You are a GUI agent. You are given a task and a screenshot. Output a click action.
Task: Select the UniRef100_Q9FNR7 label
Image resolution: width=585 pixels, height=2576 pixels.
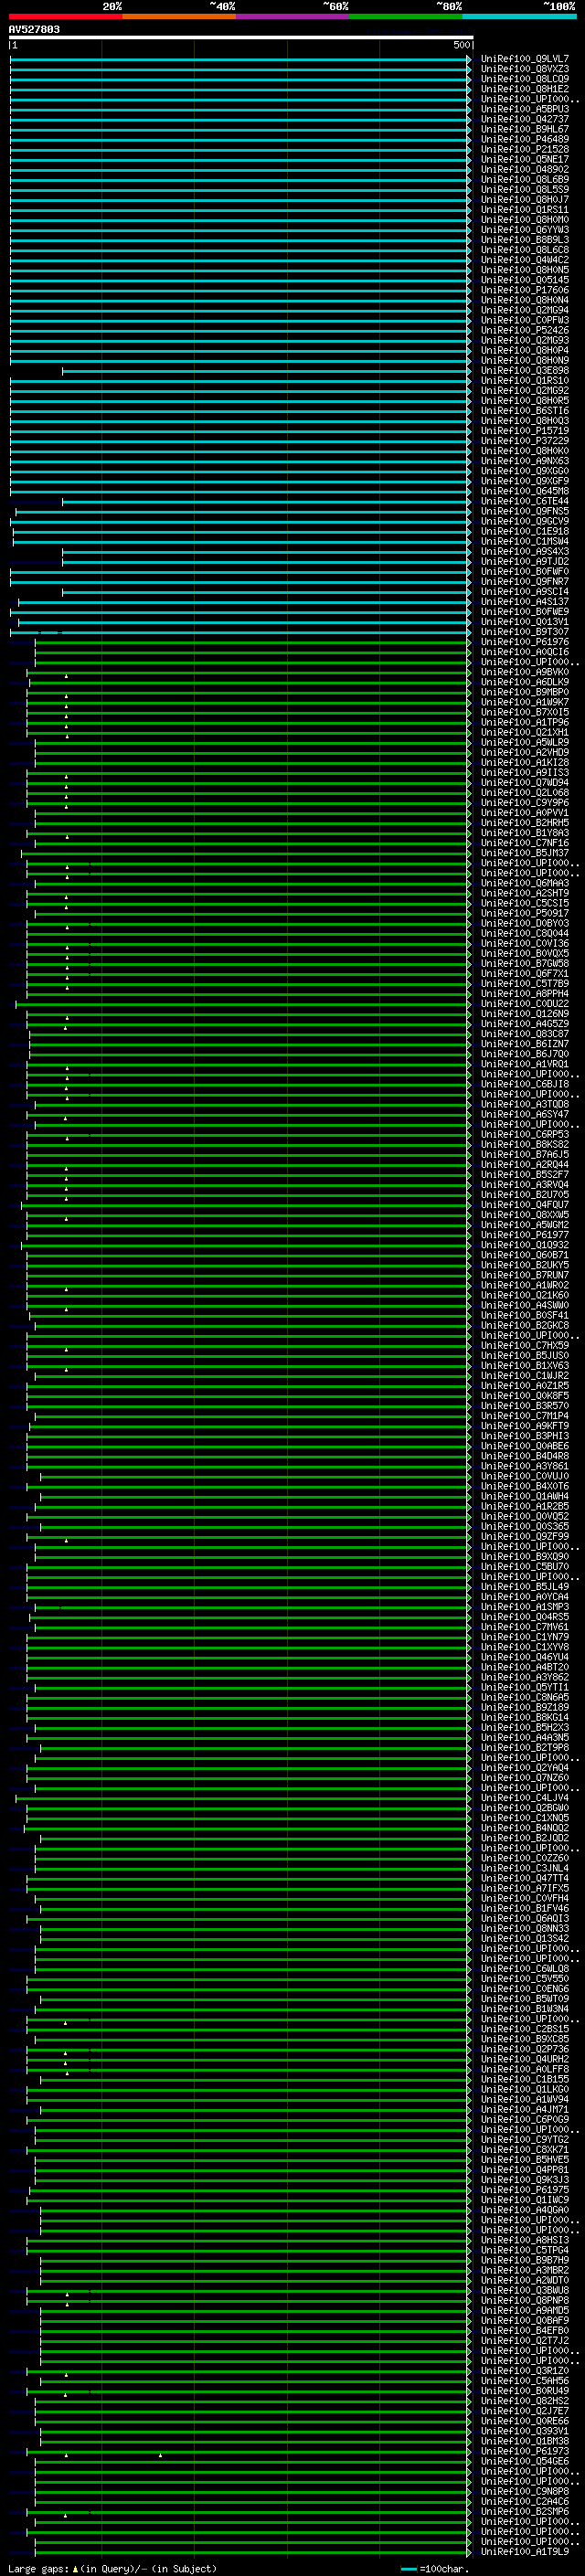pos(525,582)
